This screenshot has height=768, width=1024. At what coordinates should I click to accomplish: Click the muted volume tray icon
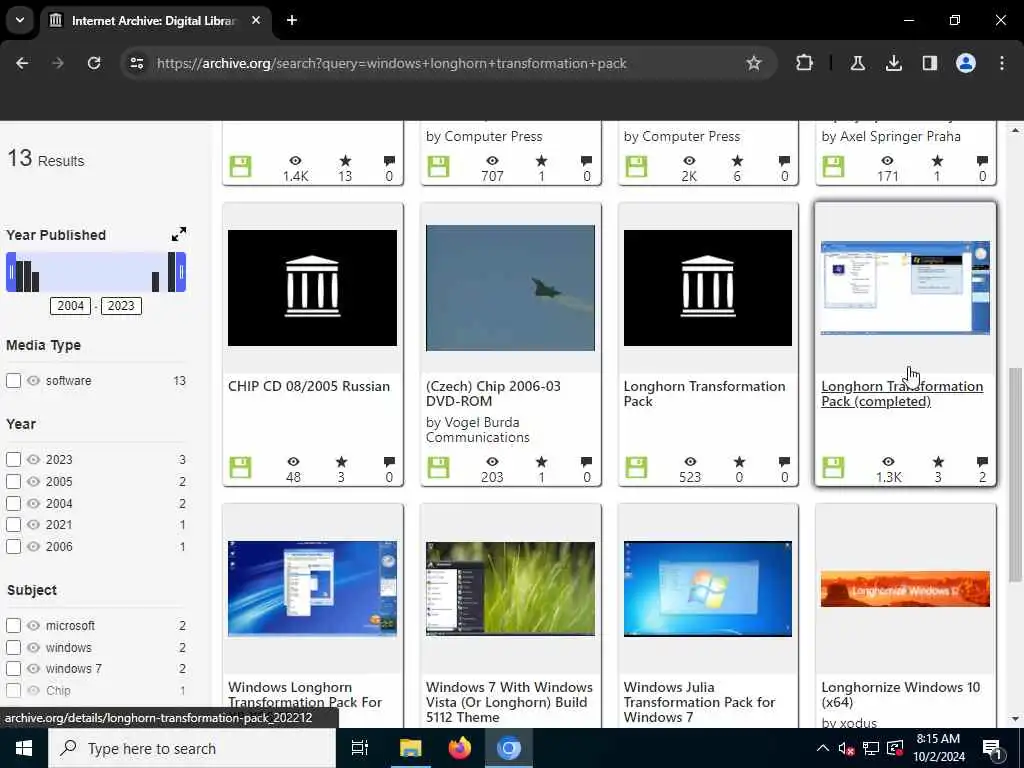click(846, 748)
